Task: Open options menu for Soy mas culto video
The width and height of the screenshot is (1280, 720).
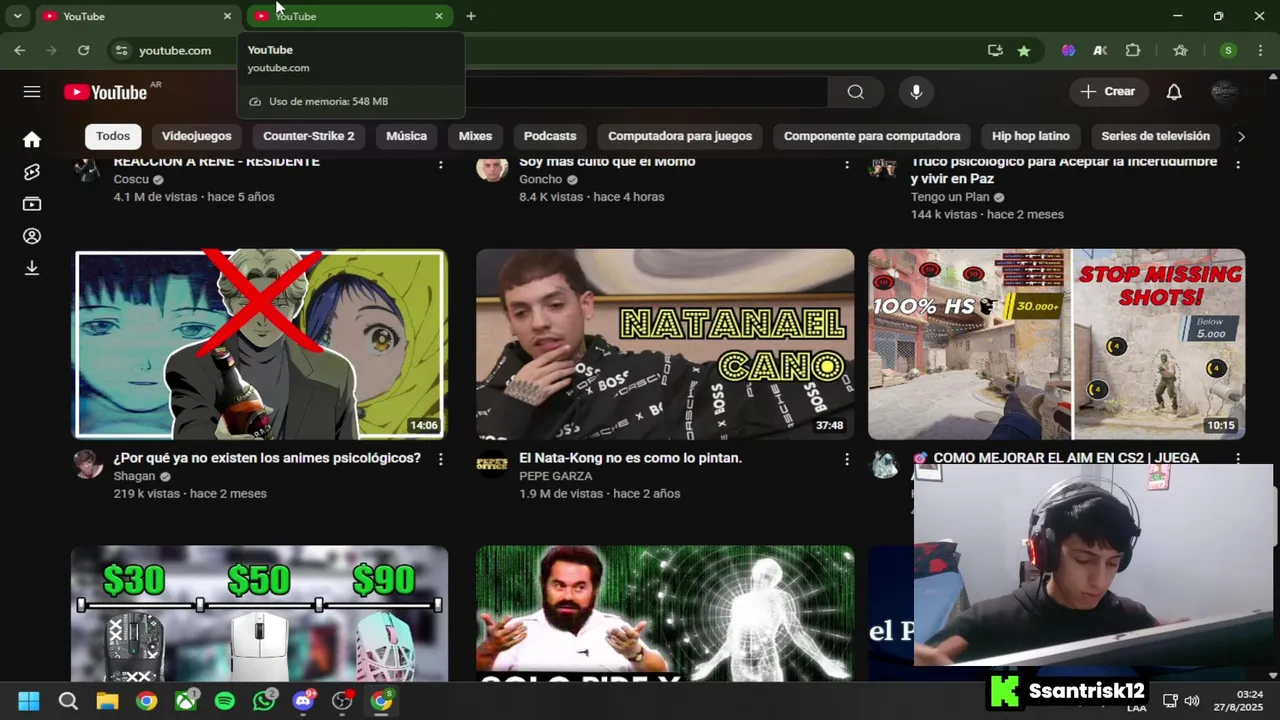Action: (847, 164)
